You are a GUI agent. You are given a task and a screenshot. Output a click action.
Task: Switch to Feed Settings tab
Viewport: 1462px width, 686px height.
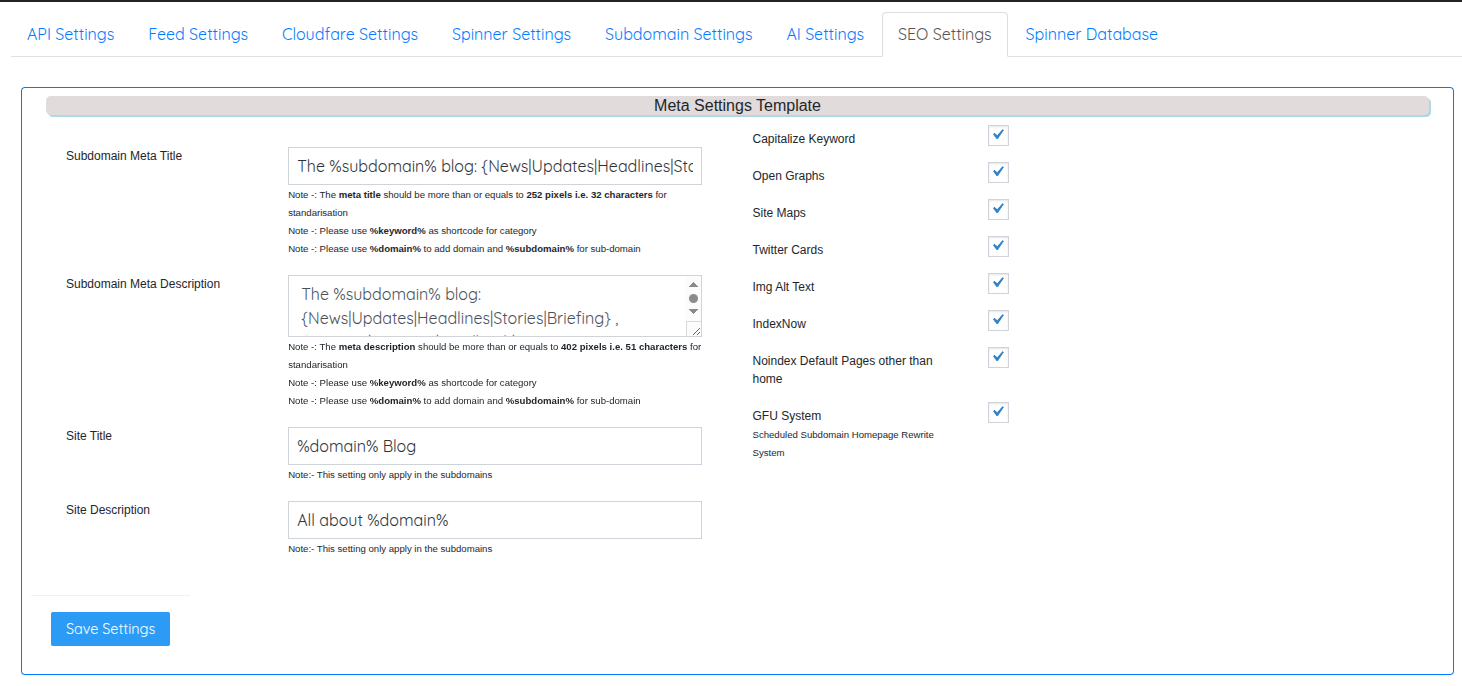198,34
